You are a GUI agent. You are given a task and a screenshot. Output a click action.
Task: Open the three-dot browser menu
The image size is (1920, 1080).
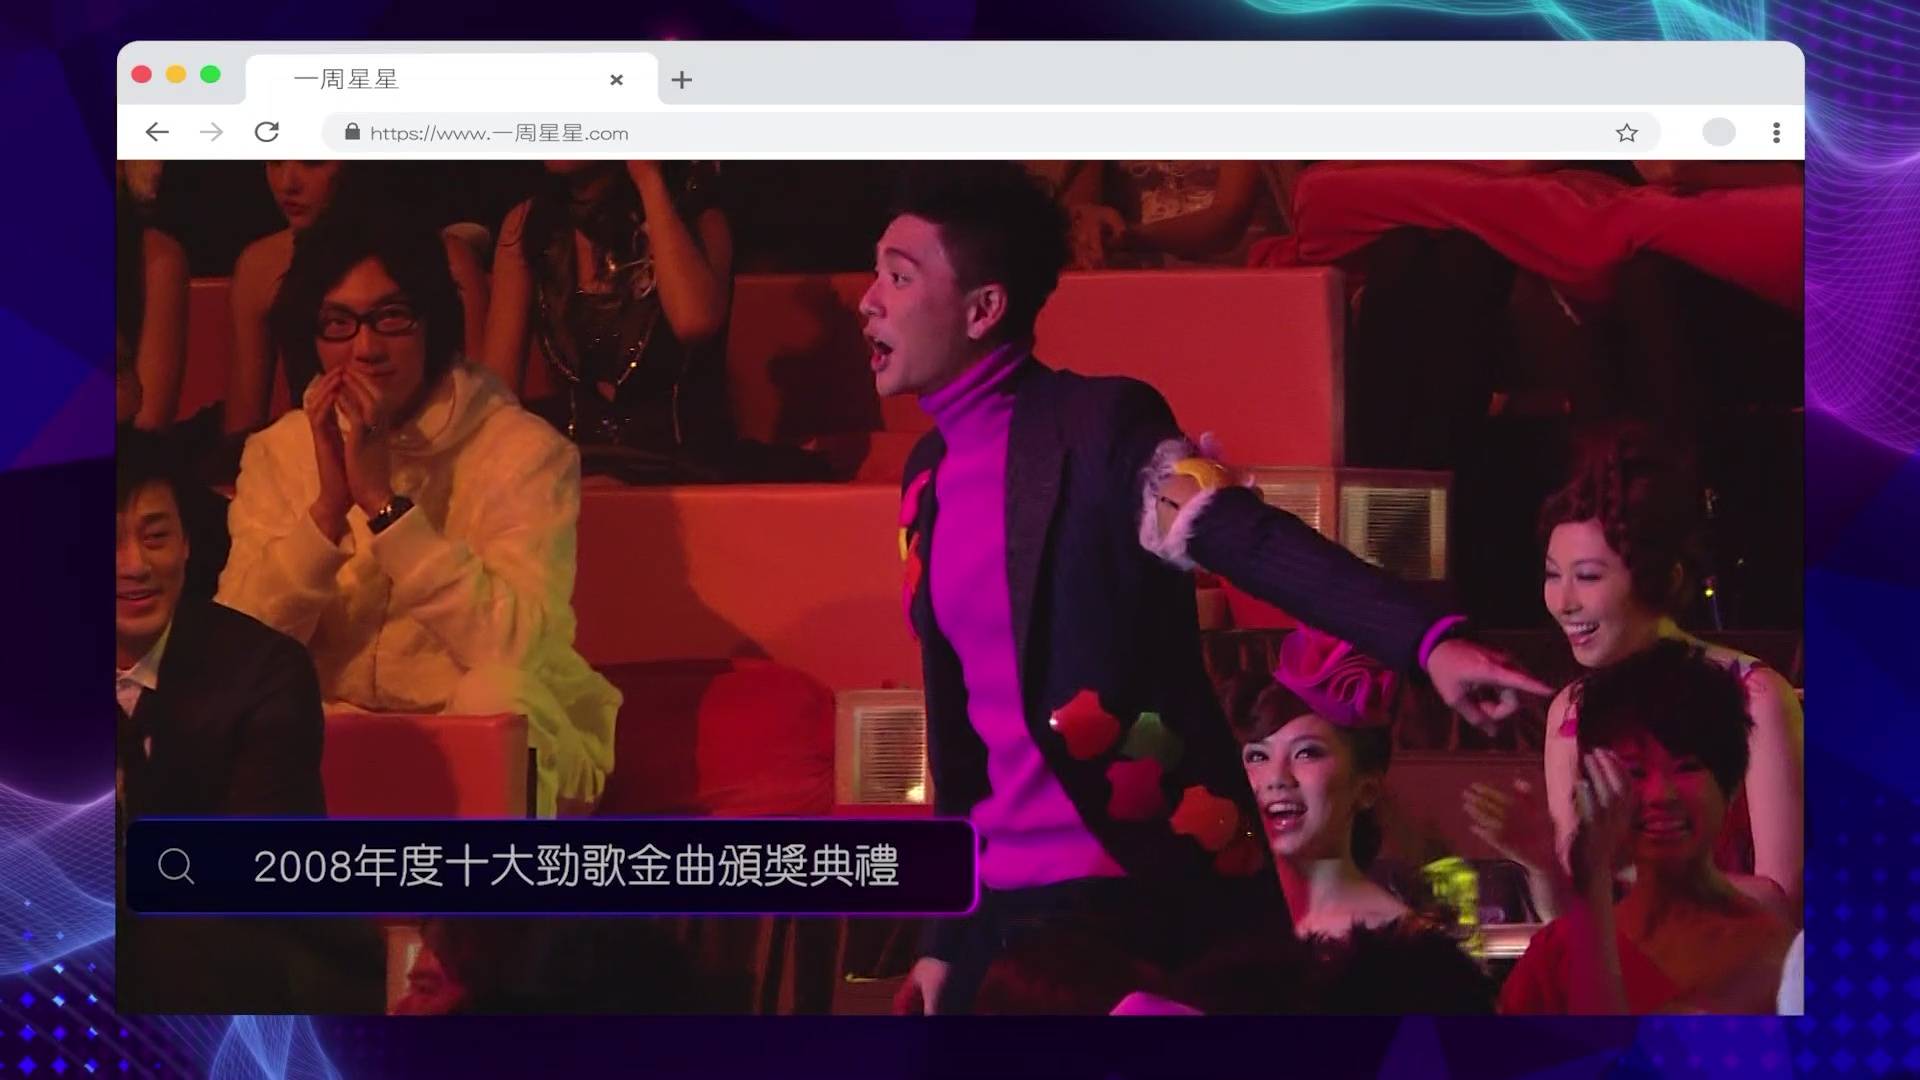tap(1776, 132)
